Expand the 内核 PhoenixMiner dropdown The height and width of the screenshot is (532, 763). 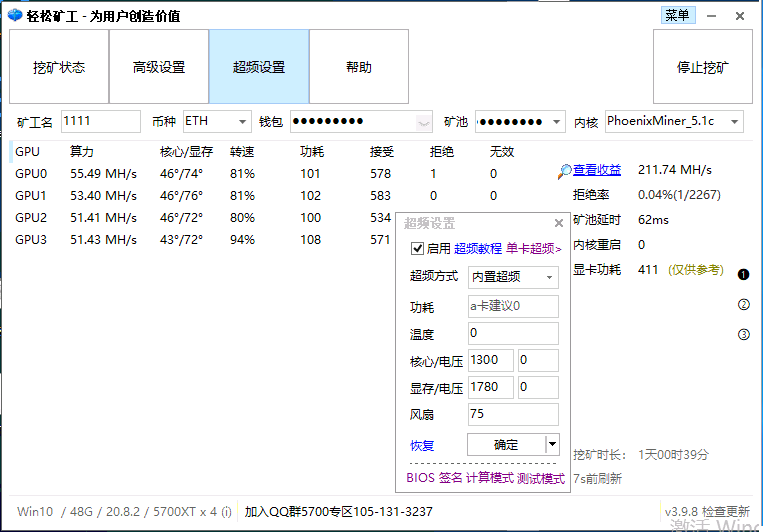coord(735,122)
